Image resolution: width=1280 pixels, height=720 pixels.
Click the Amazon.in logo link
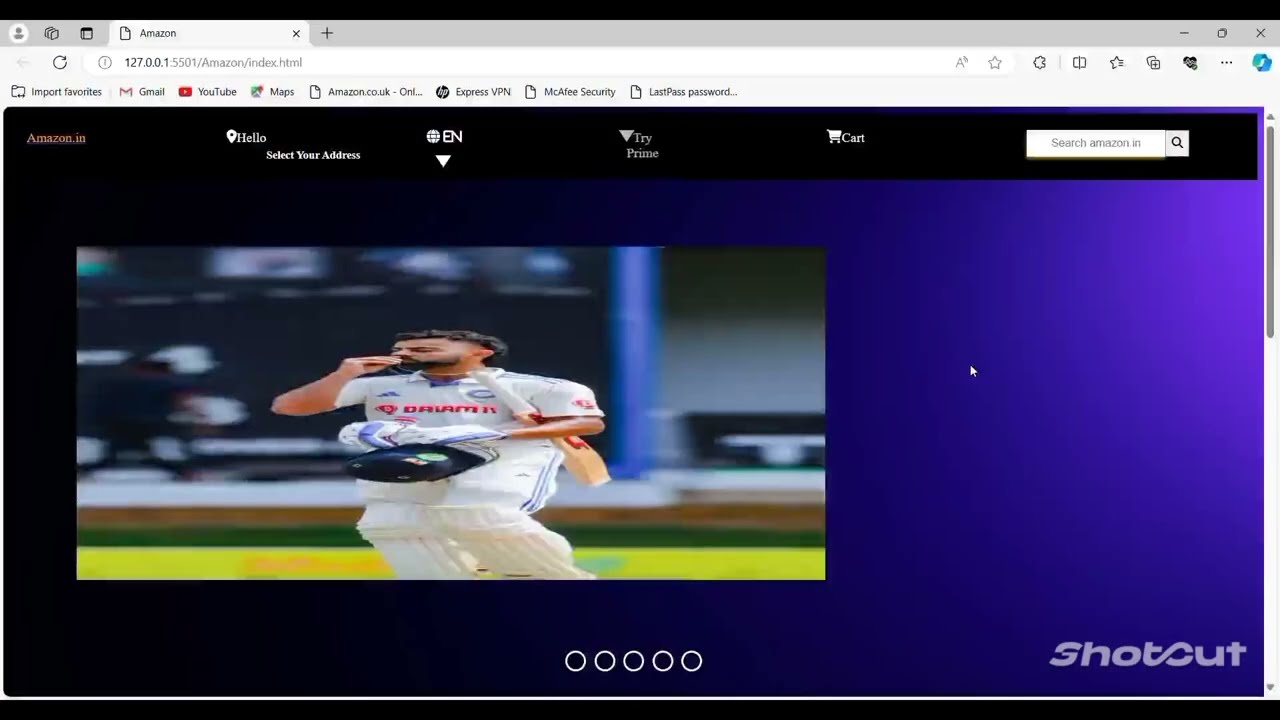[56, 138]
